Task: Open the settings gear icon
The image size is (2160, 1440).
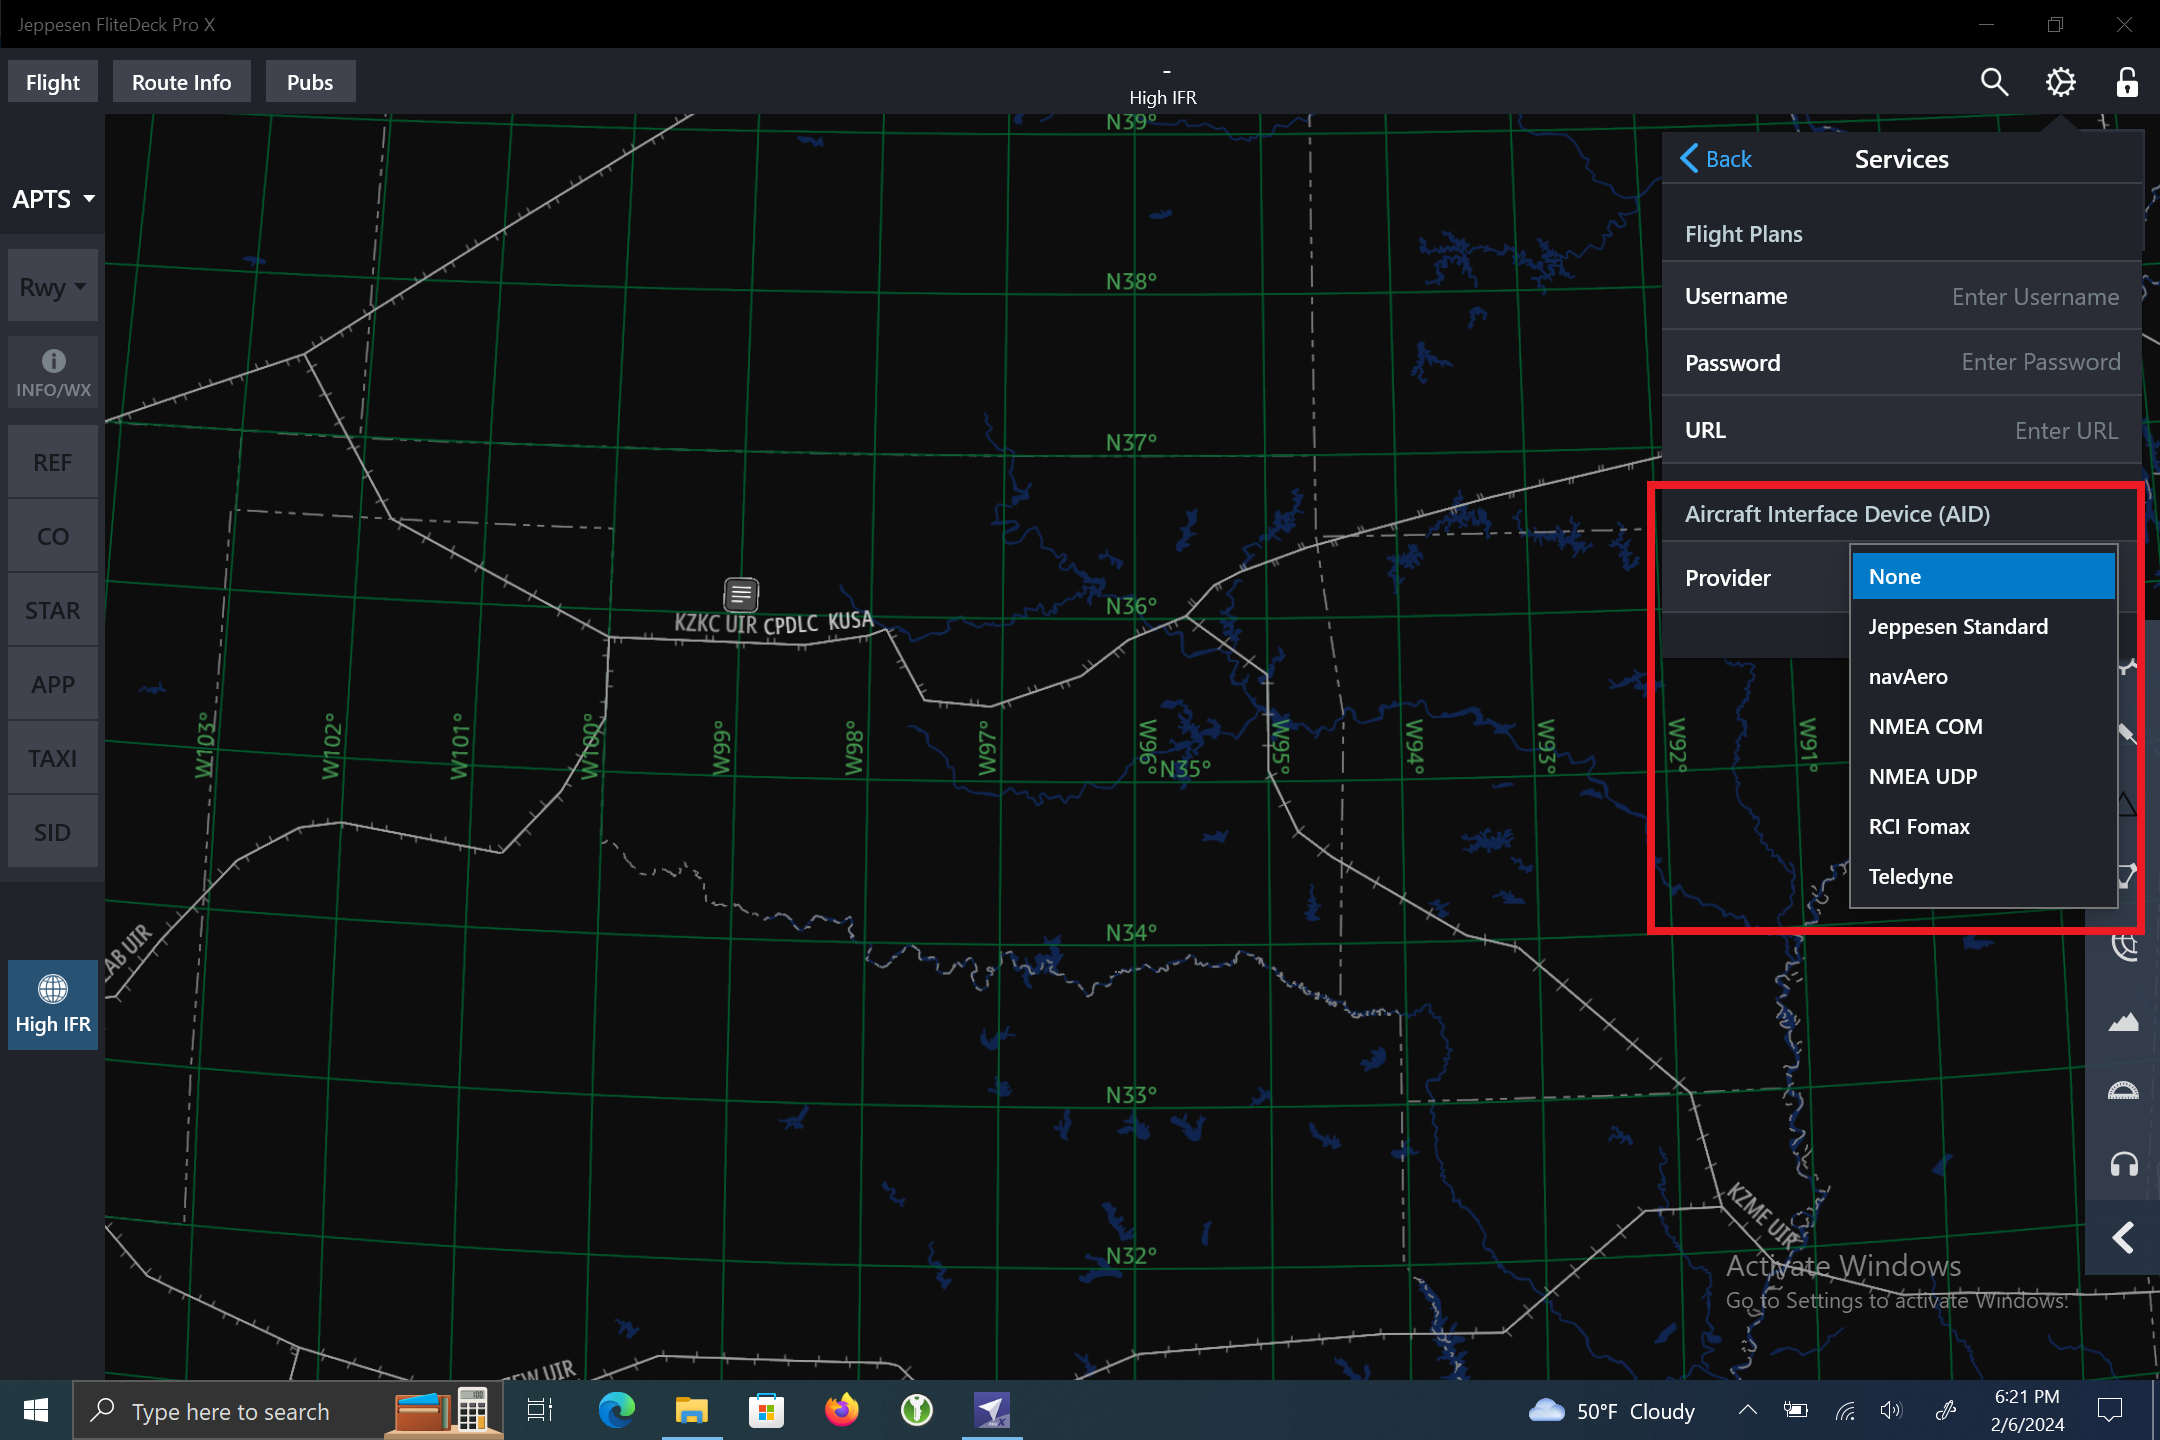Action: [x=2060, y=82]
